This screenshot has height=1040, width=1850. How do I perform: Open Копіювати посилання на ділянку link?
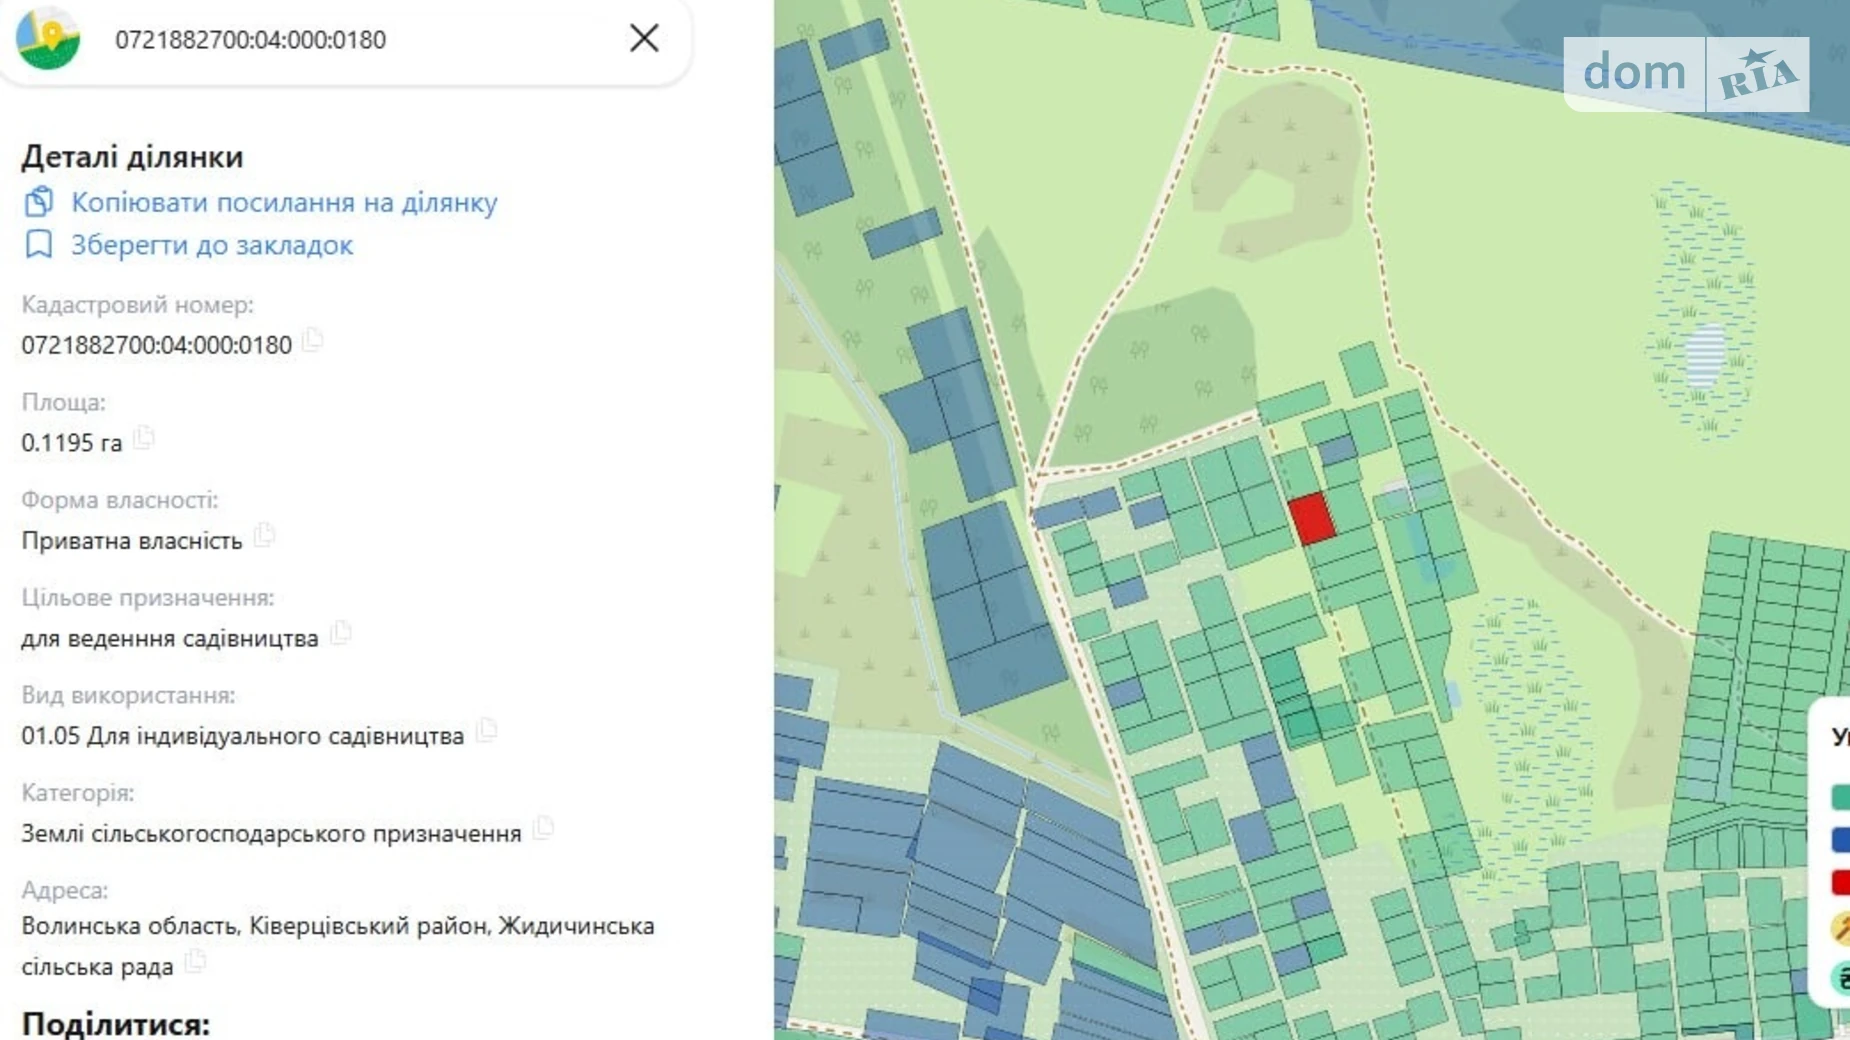(283, 202)
